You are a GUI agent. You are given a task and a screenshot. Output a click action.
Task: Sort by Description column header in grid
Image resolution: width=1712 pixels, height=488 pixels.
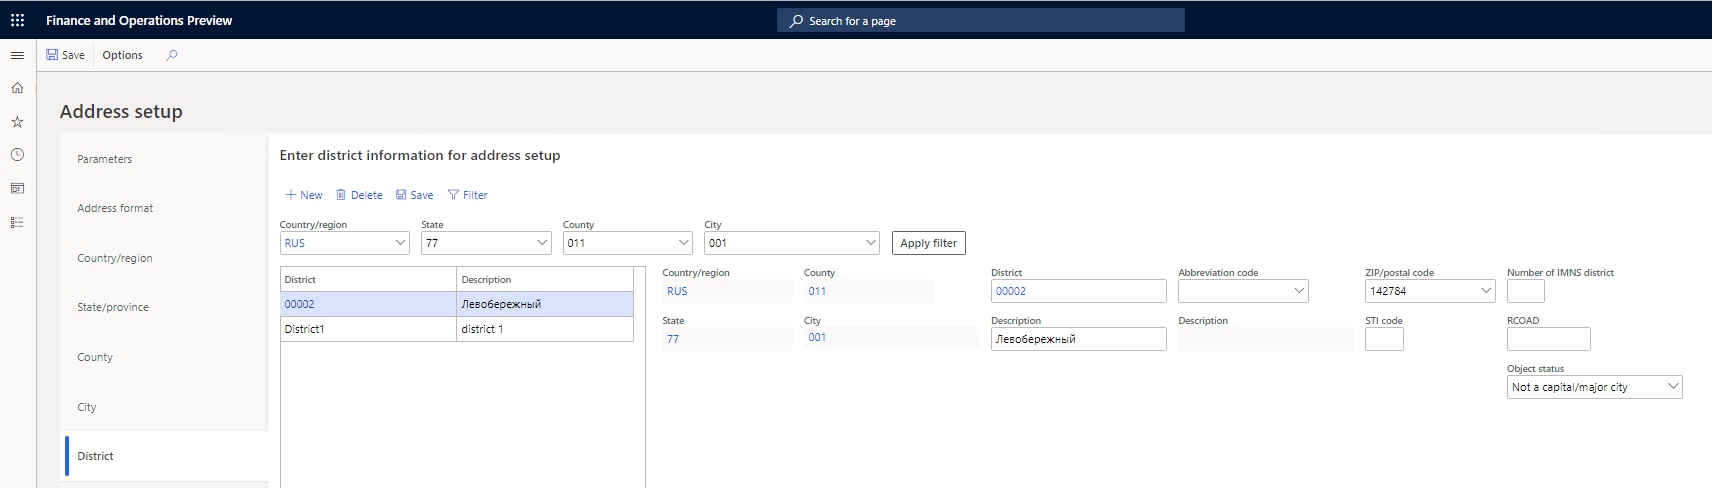pos(545,279)
